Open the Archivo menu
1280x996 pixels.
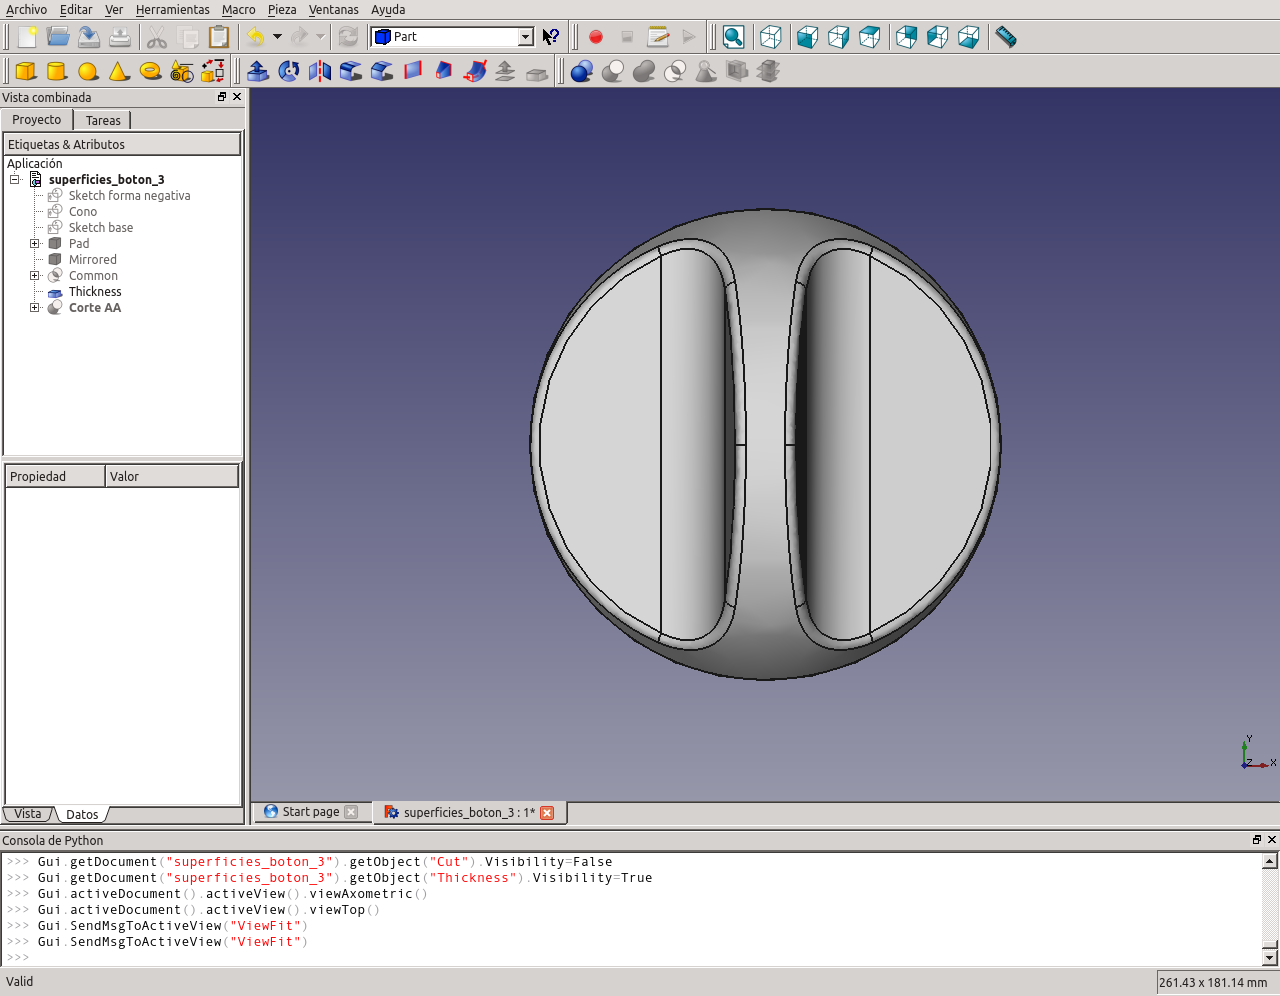pos(26,10)
